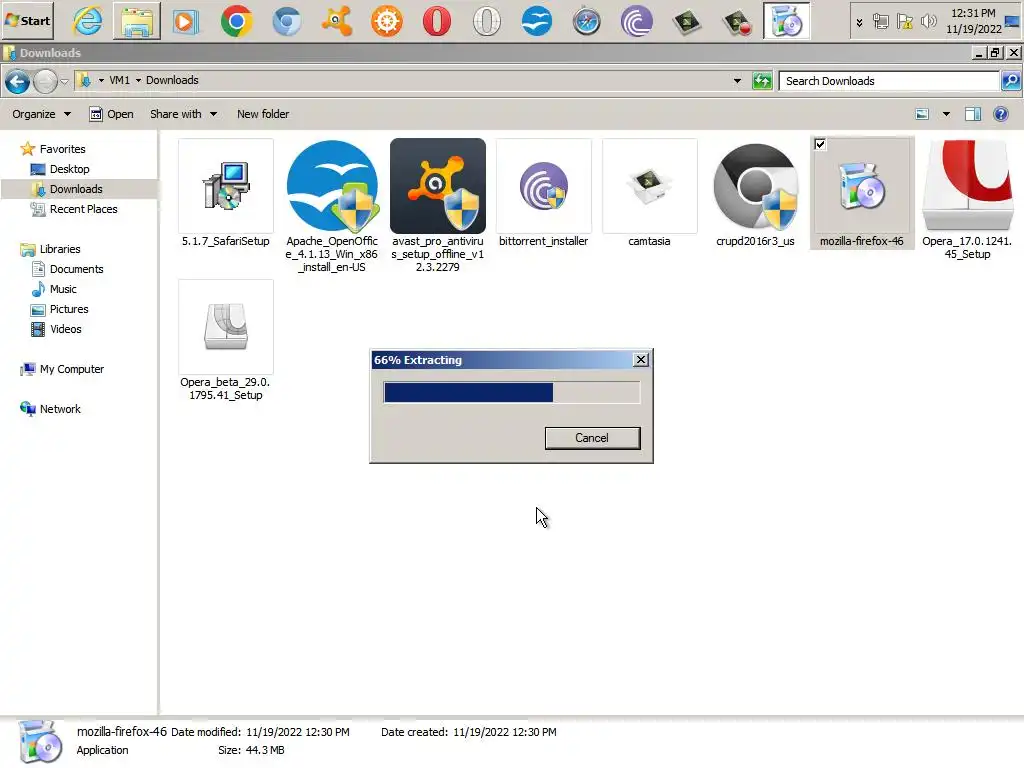
Task: Select crupd2016r3_us file
Action: [755, 193]
